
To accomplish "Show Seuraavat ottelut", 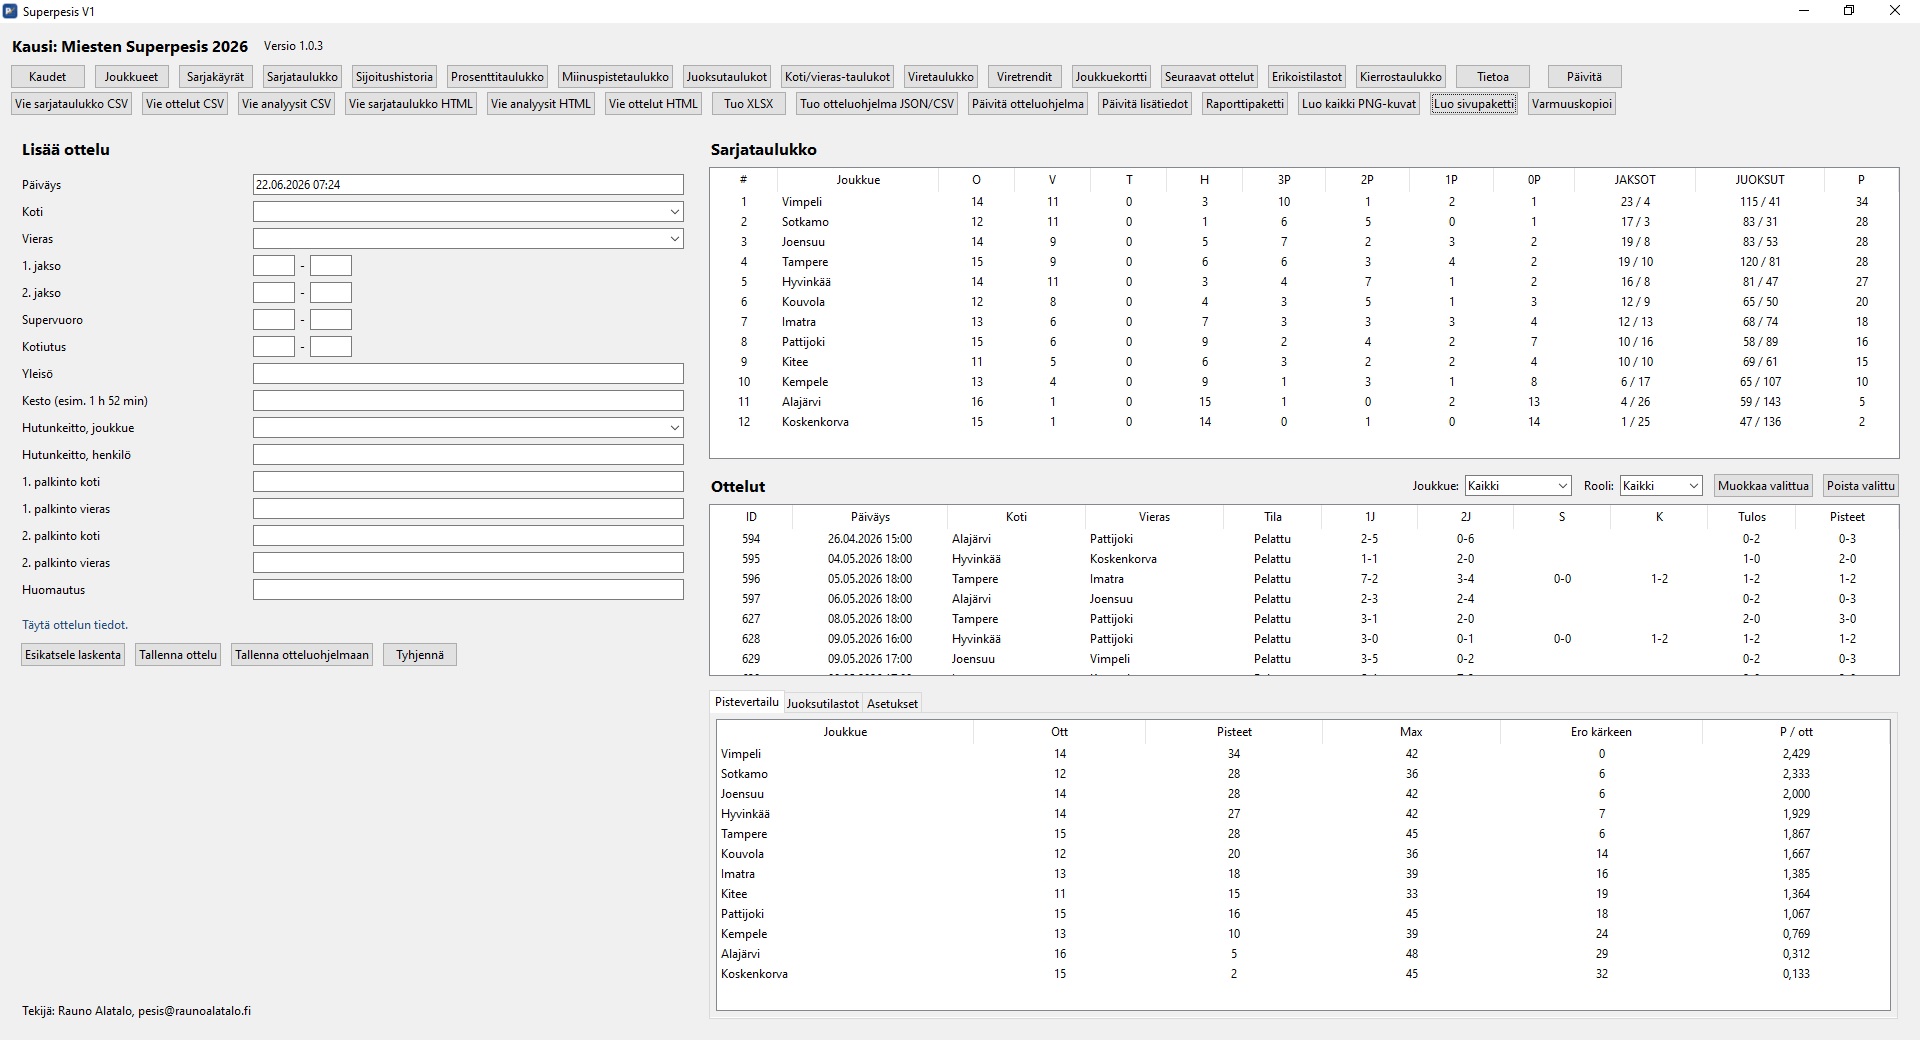I will coord(1209,77).
